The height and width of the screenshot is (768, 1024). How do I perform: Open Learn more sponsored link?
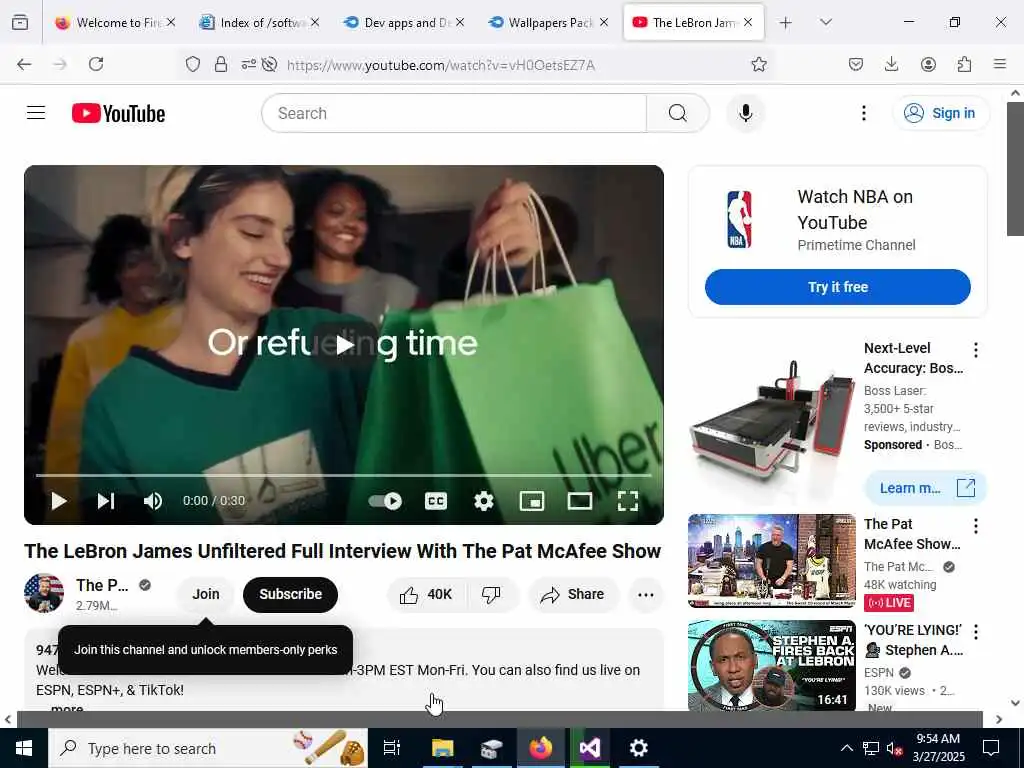[x=925, y=488]
